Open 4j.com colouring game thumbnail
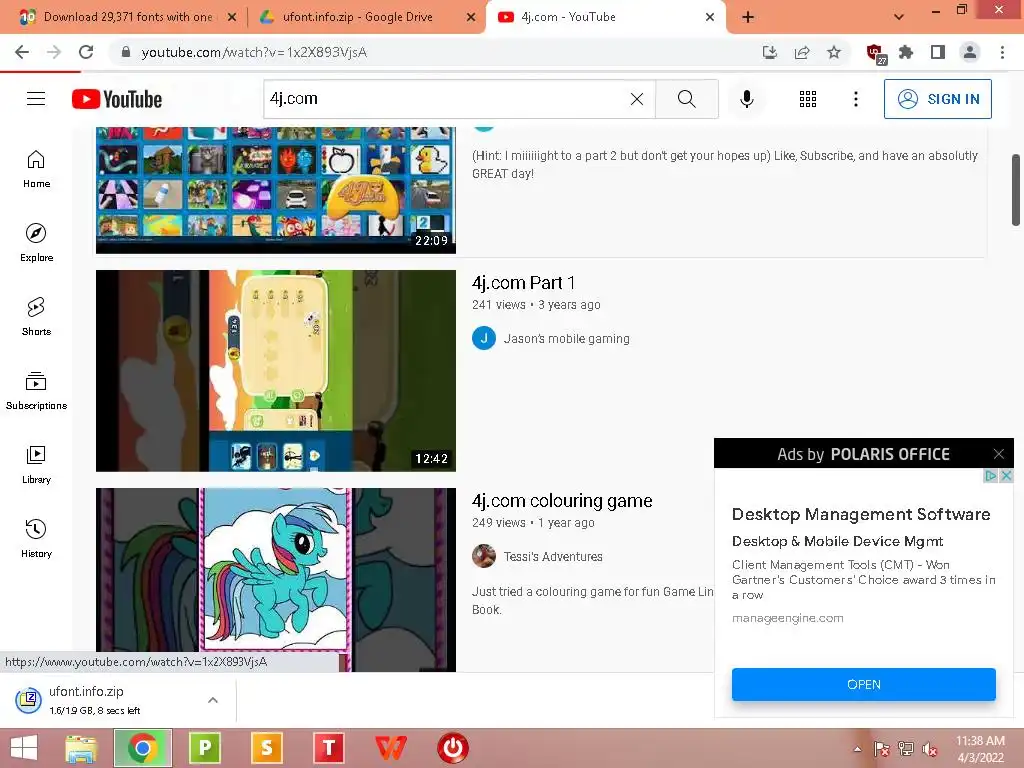The image size is (1024, 768). (276, 579)
